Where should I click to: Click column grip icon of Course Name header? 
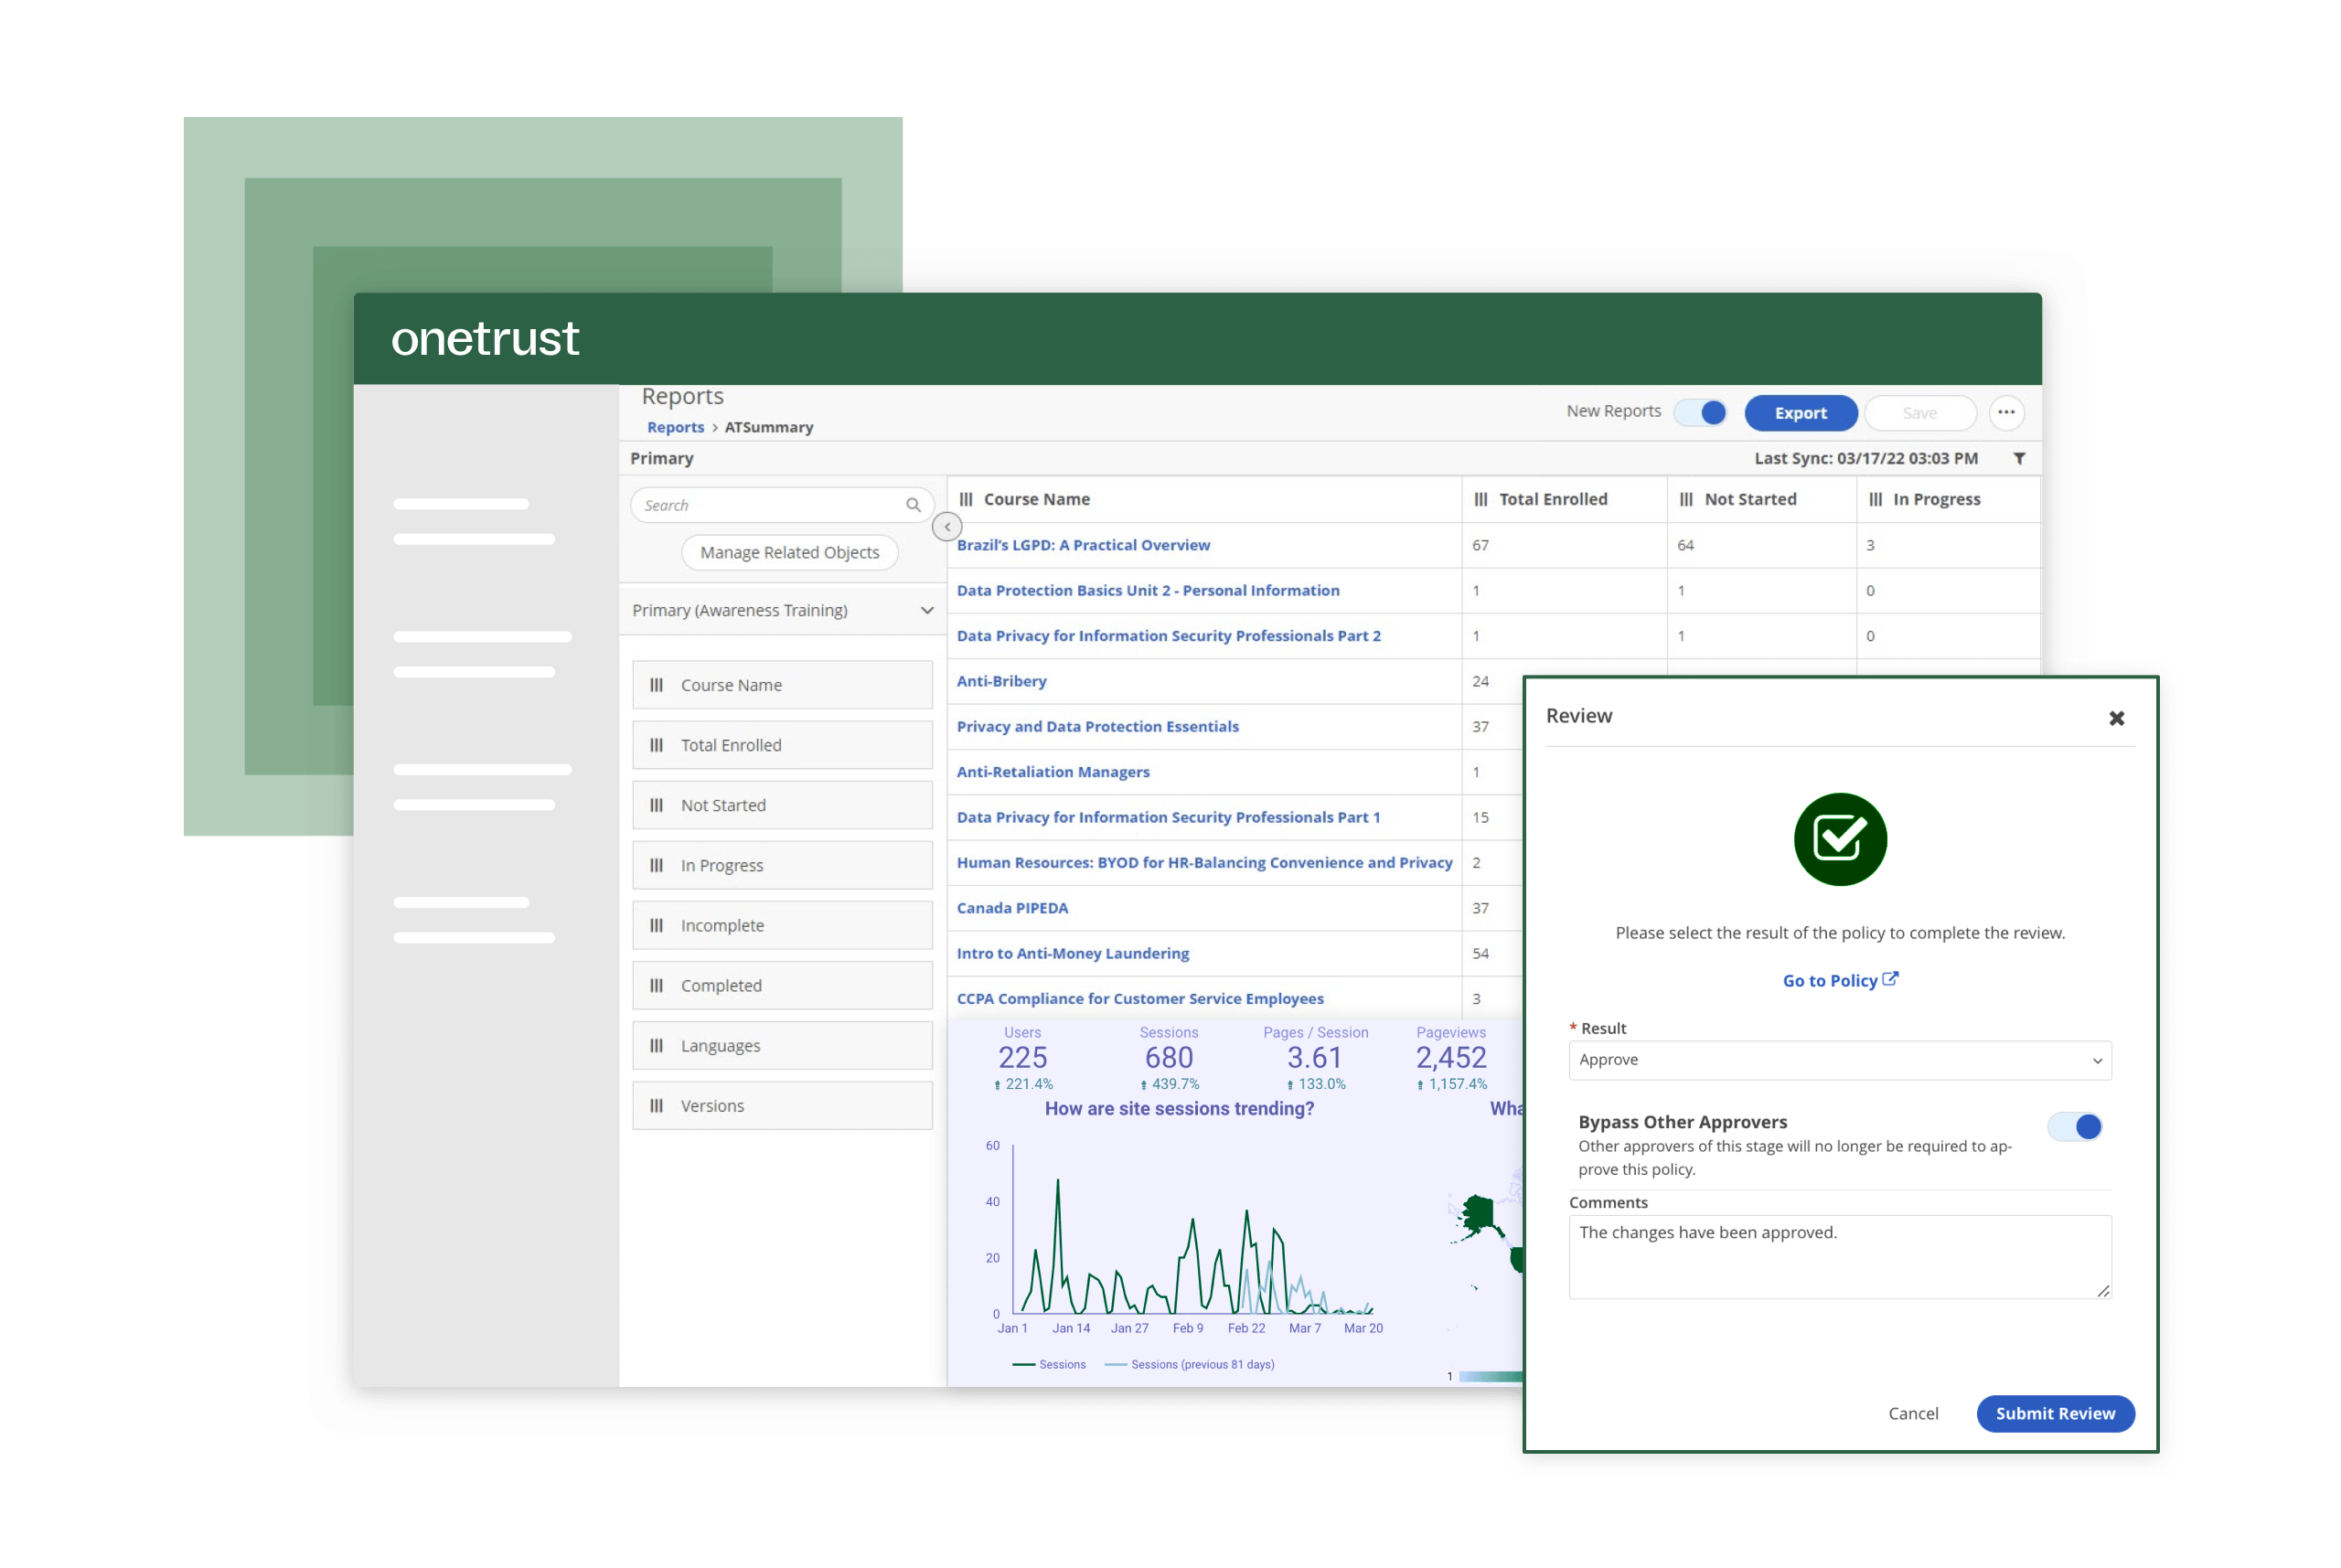966,499
